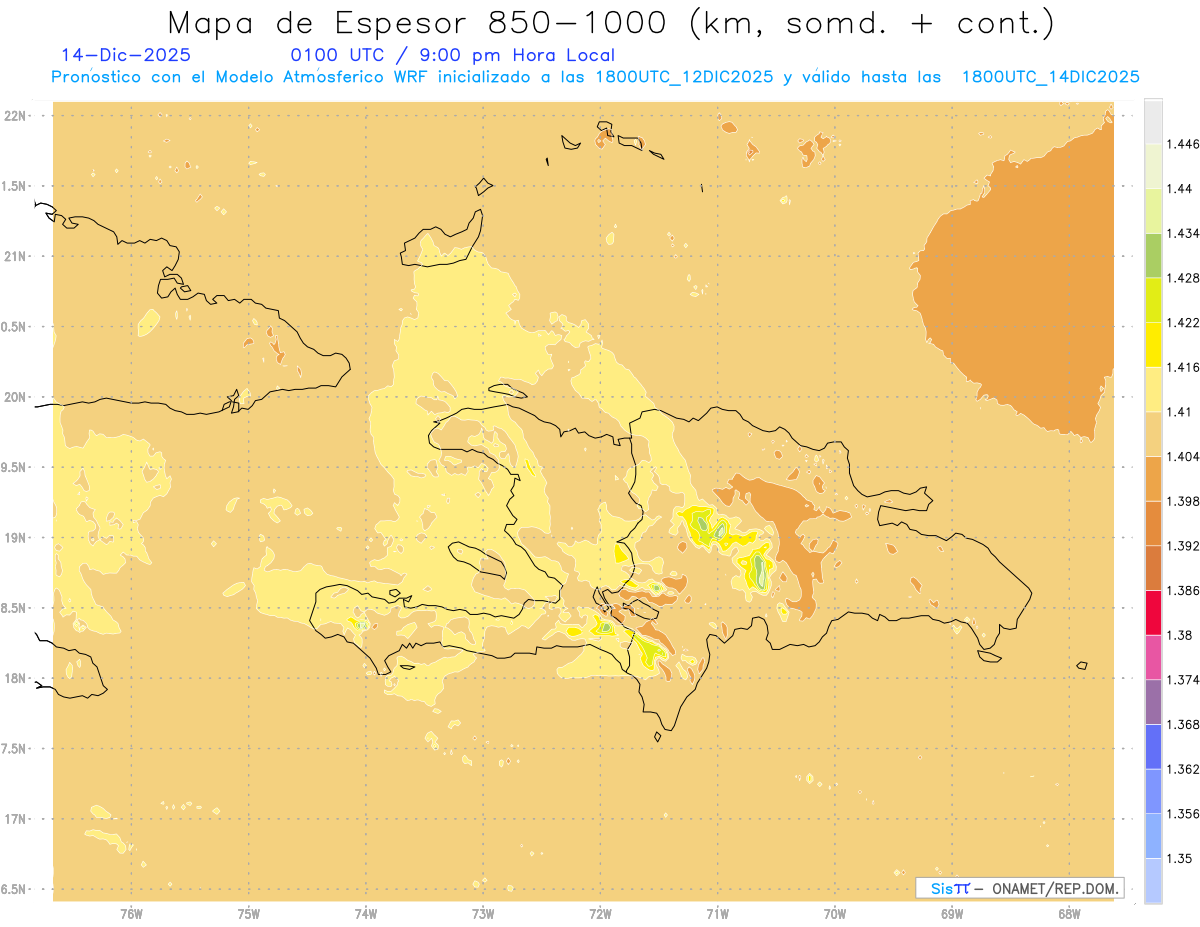Click the legend value '1.446'
The width and height of the screenshot is (1200, 927).
pos(1183,144)
